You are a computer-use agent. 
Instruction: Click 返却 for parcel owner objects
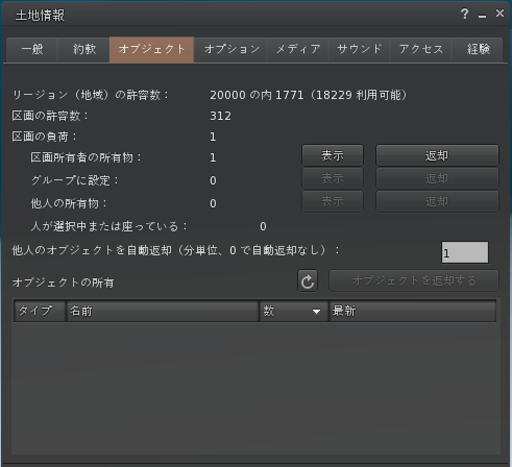[x=437, y=156]
